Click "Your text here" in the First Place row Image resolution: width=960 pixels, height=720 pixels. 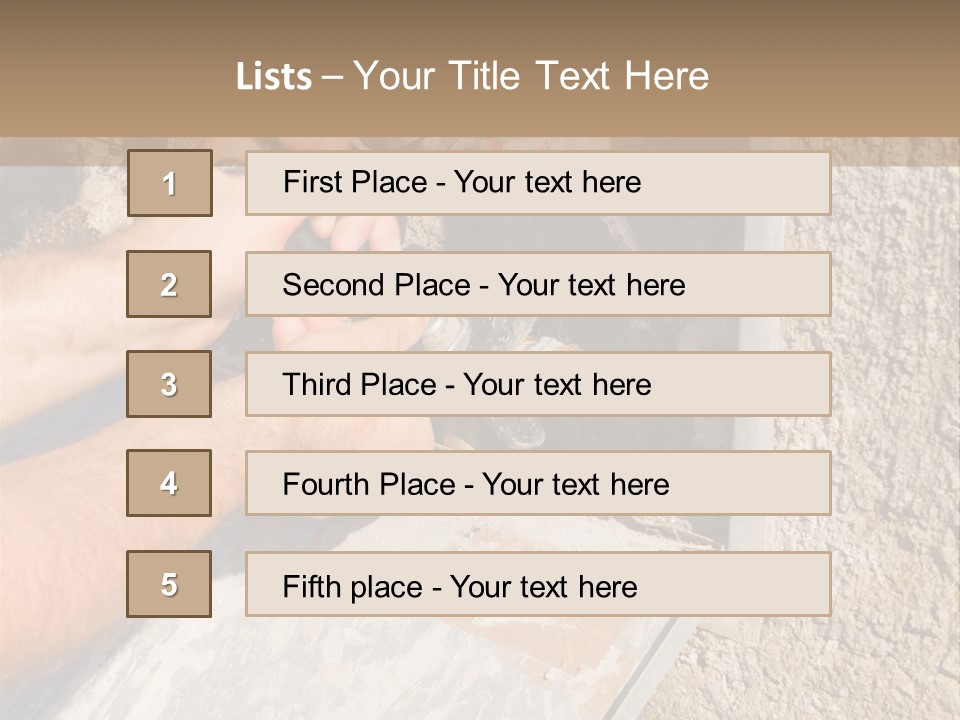click(547, 182)
